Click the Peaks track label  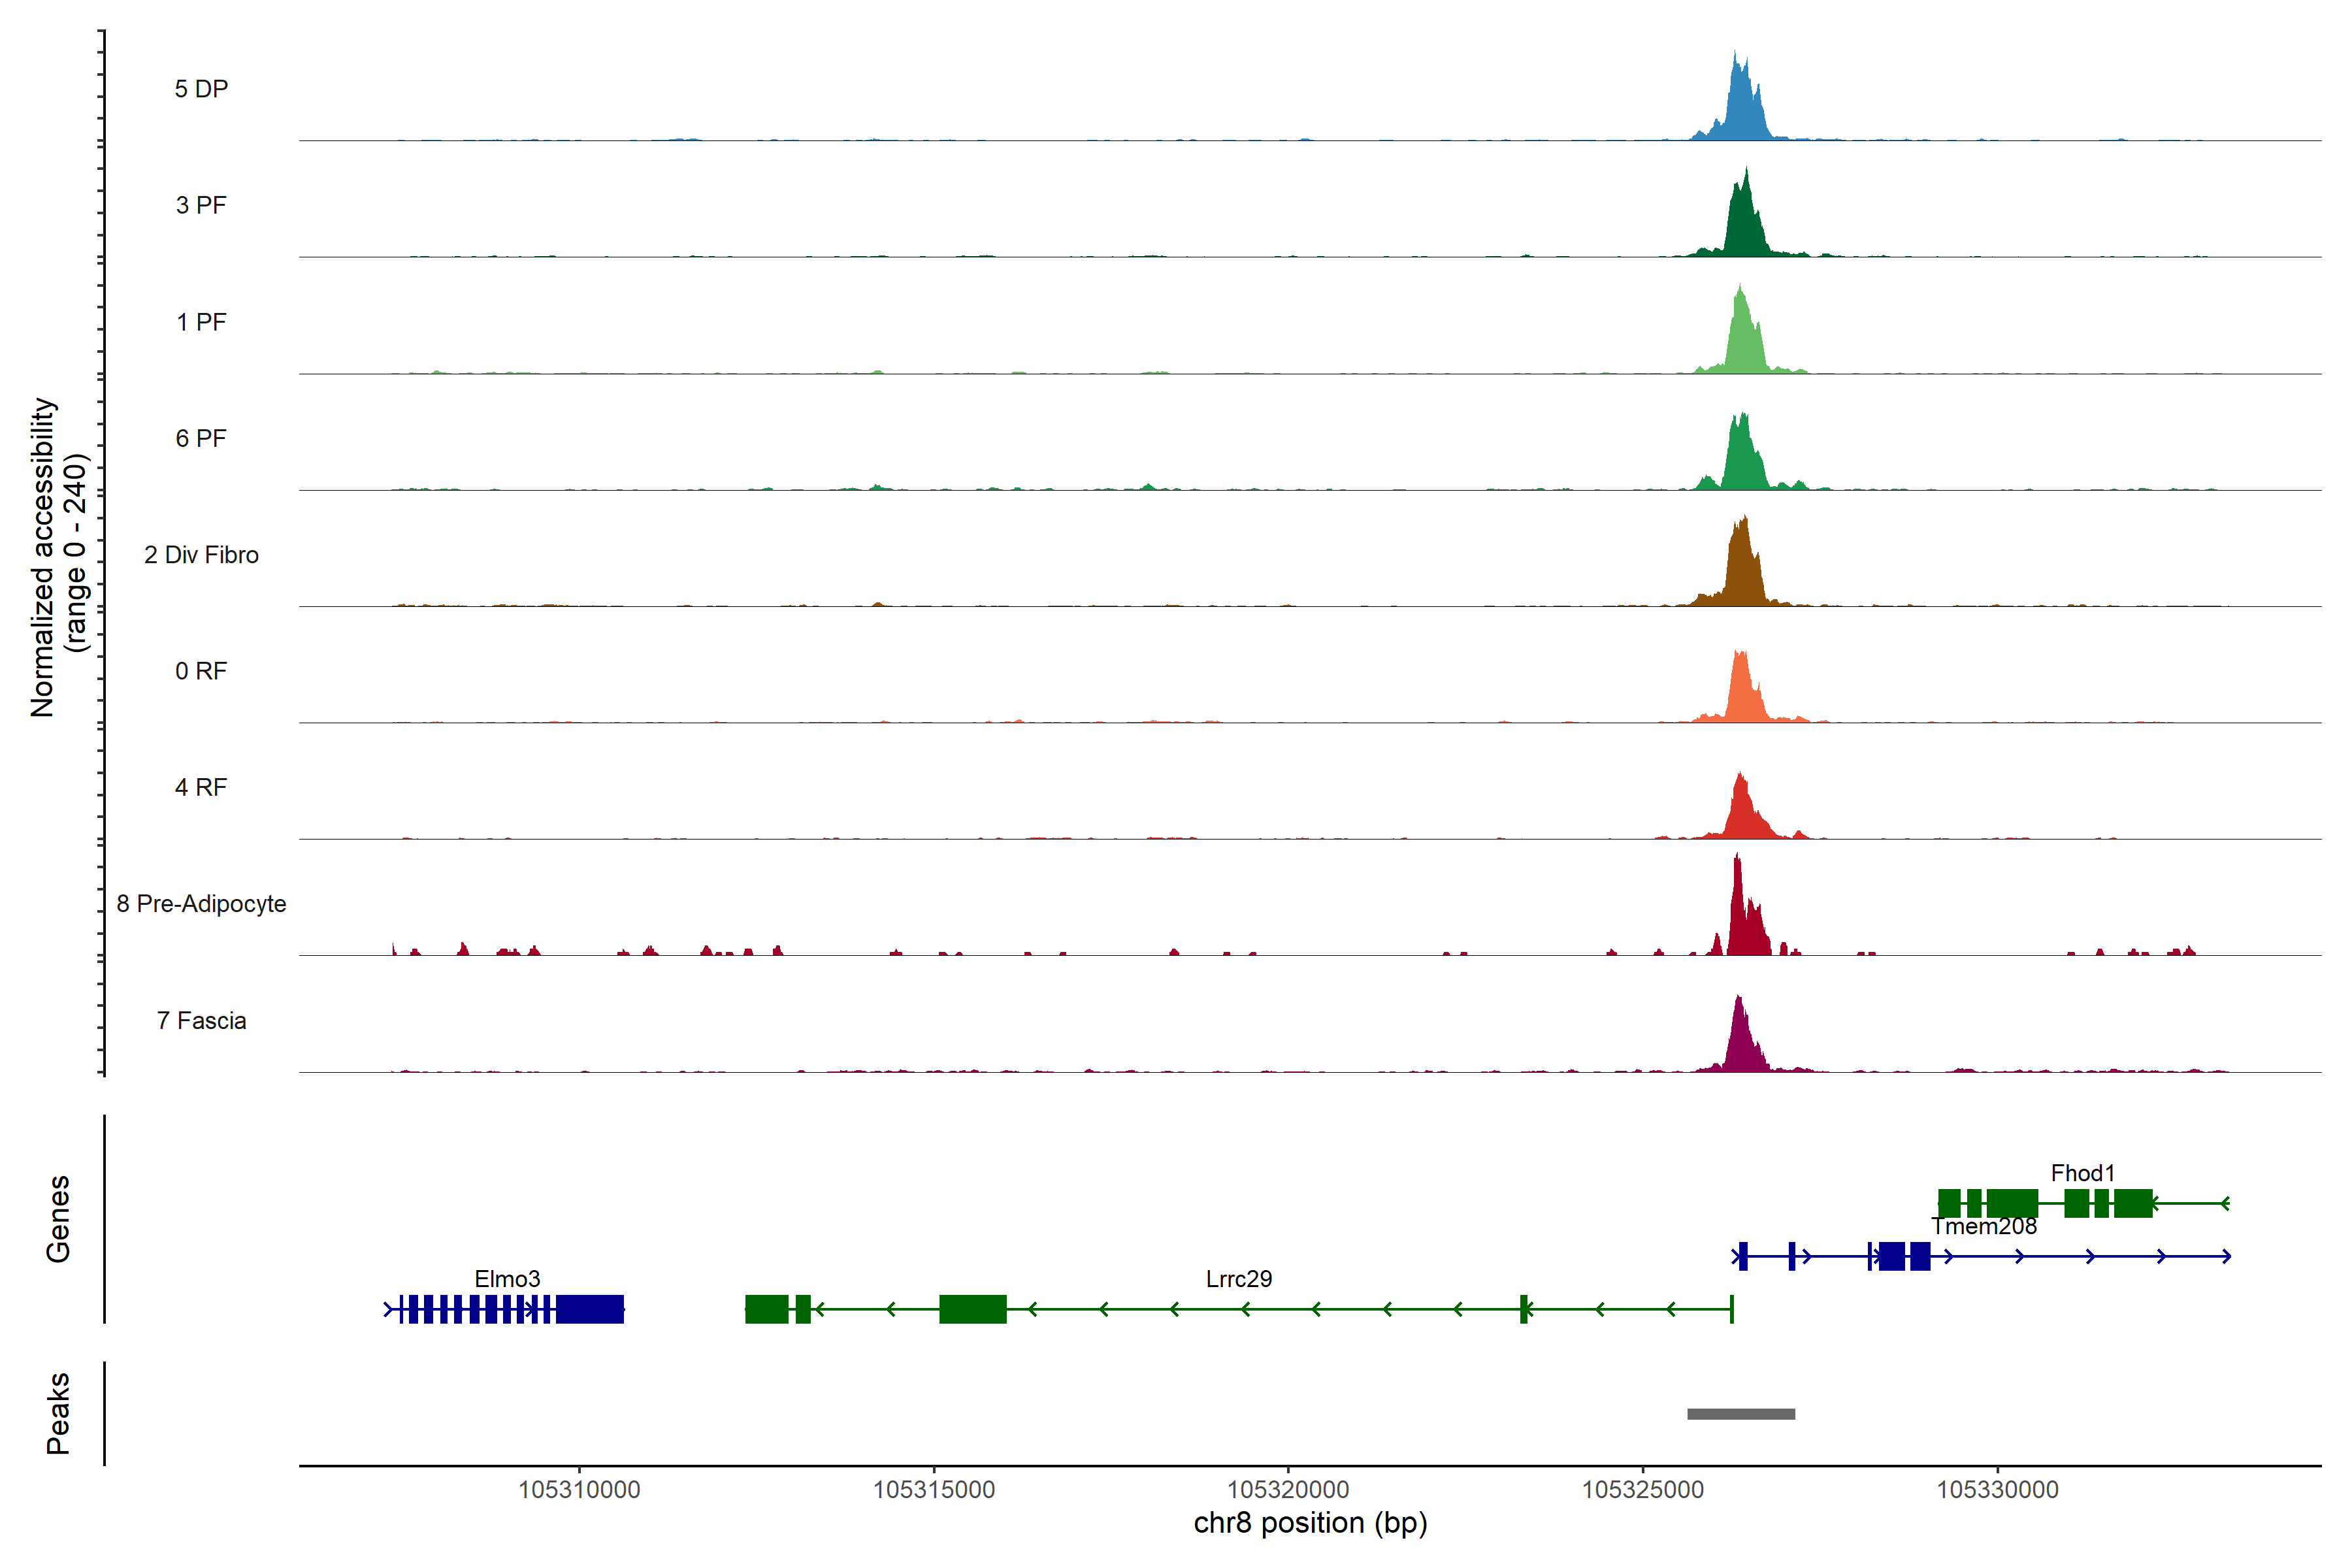coord(58,1413)
